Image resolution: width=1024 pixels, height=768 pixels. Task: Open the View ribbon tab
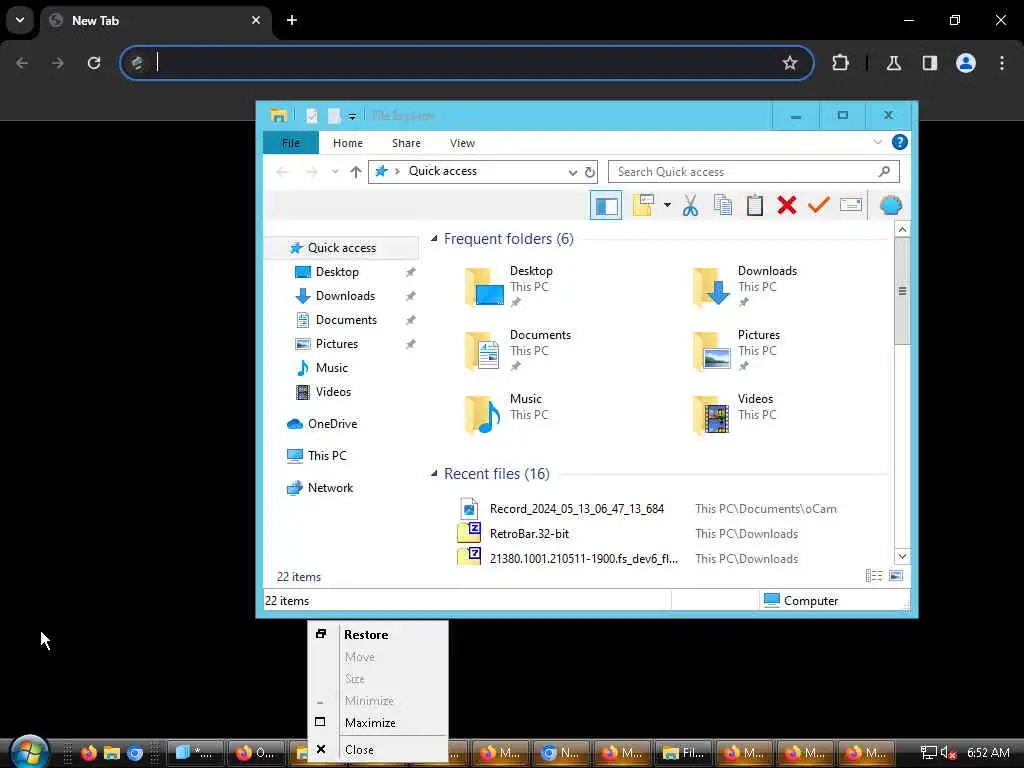[462, 143]
